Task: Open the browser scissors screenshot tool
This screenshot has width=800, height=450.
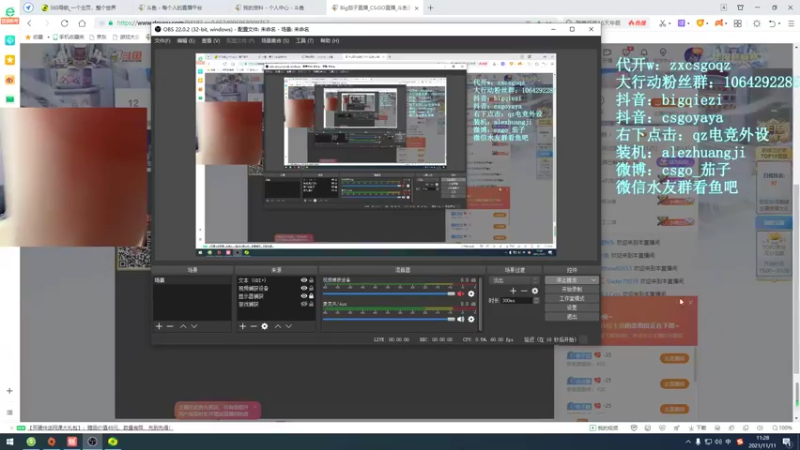Action: click(662, 23)
